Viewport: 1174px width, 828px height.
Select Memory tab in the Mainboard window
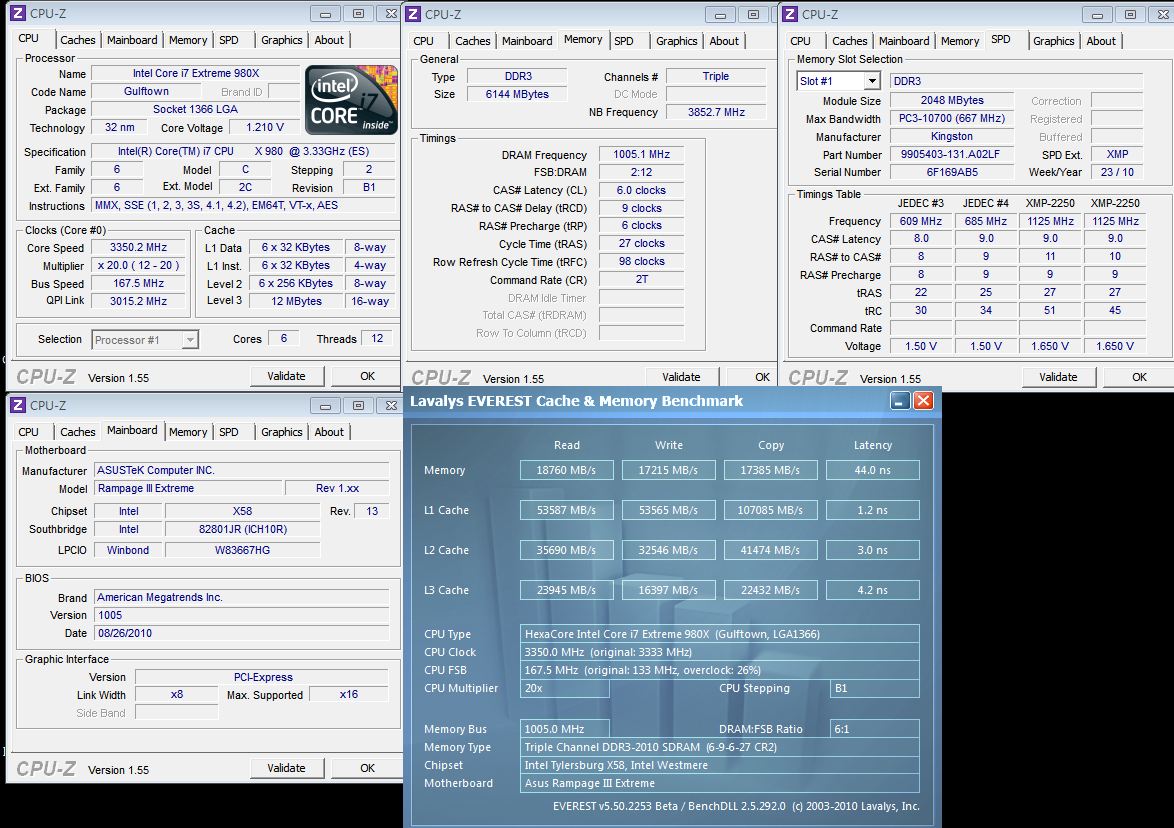click(188, 432)
